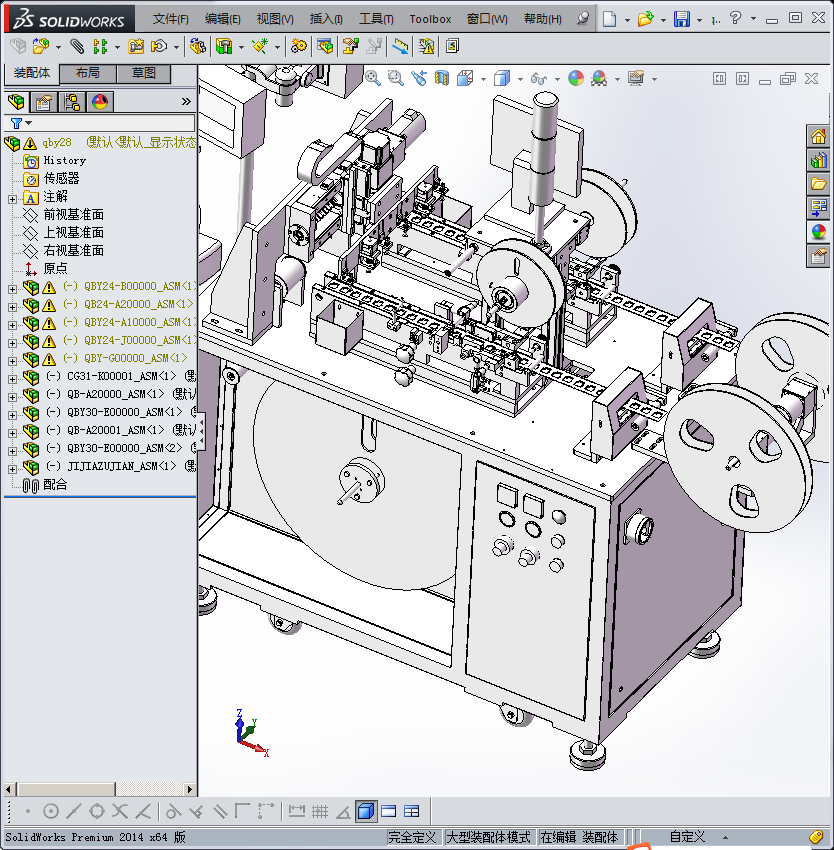Image resolution: width=834 pixels, height=850 pixels.
Task: Toggle the hide/show items glasses icon
Action: [x=538, y=78]
